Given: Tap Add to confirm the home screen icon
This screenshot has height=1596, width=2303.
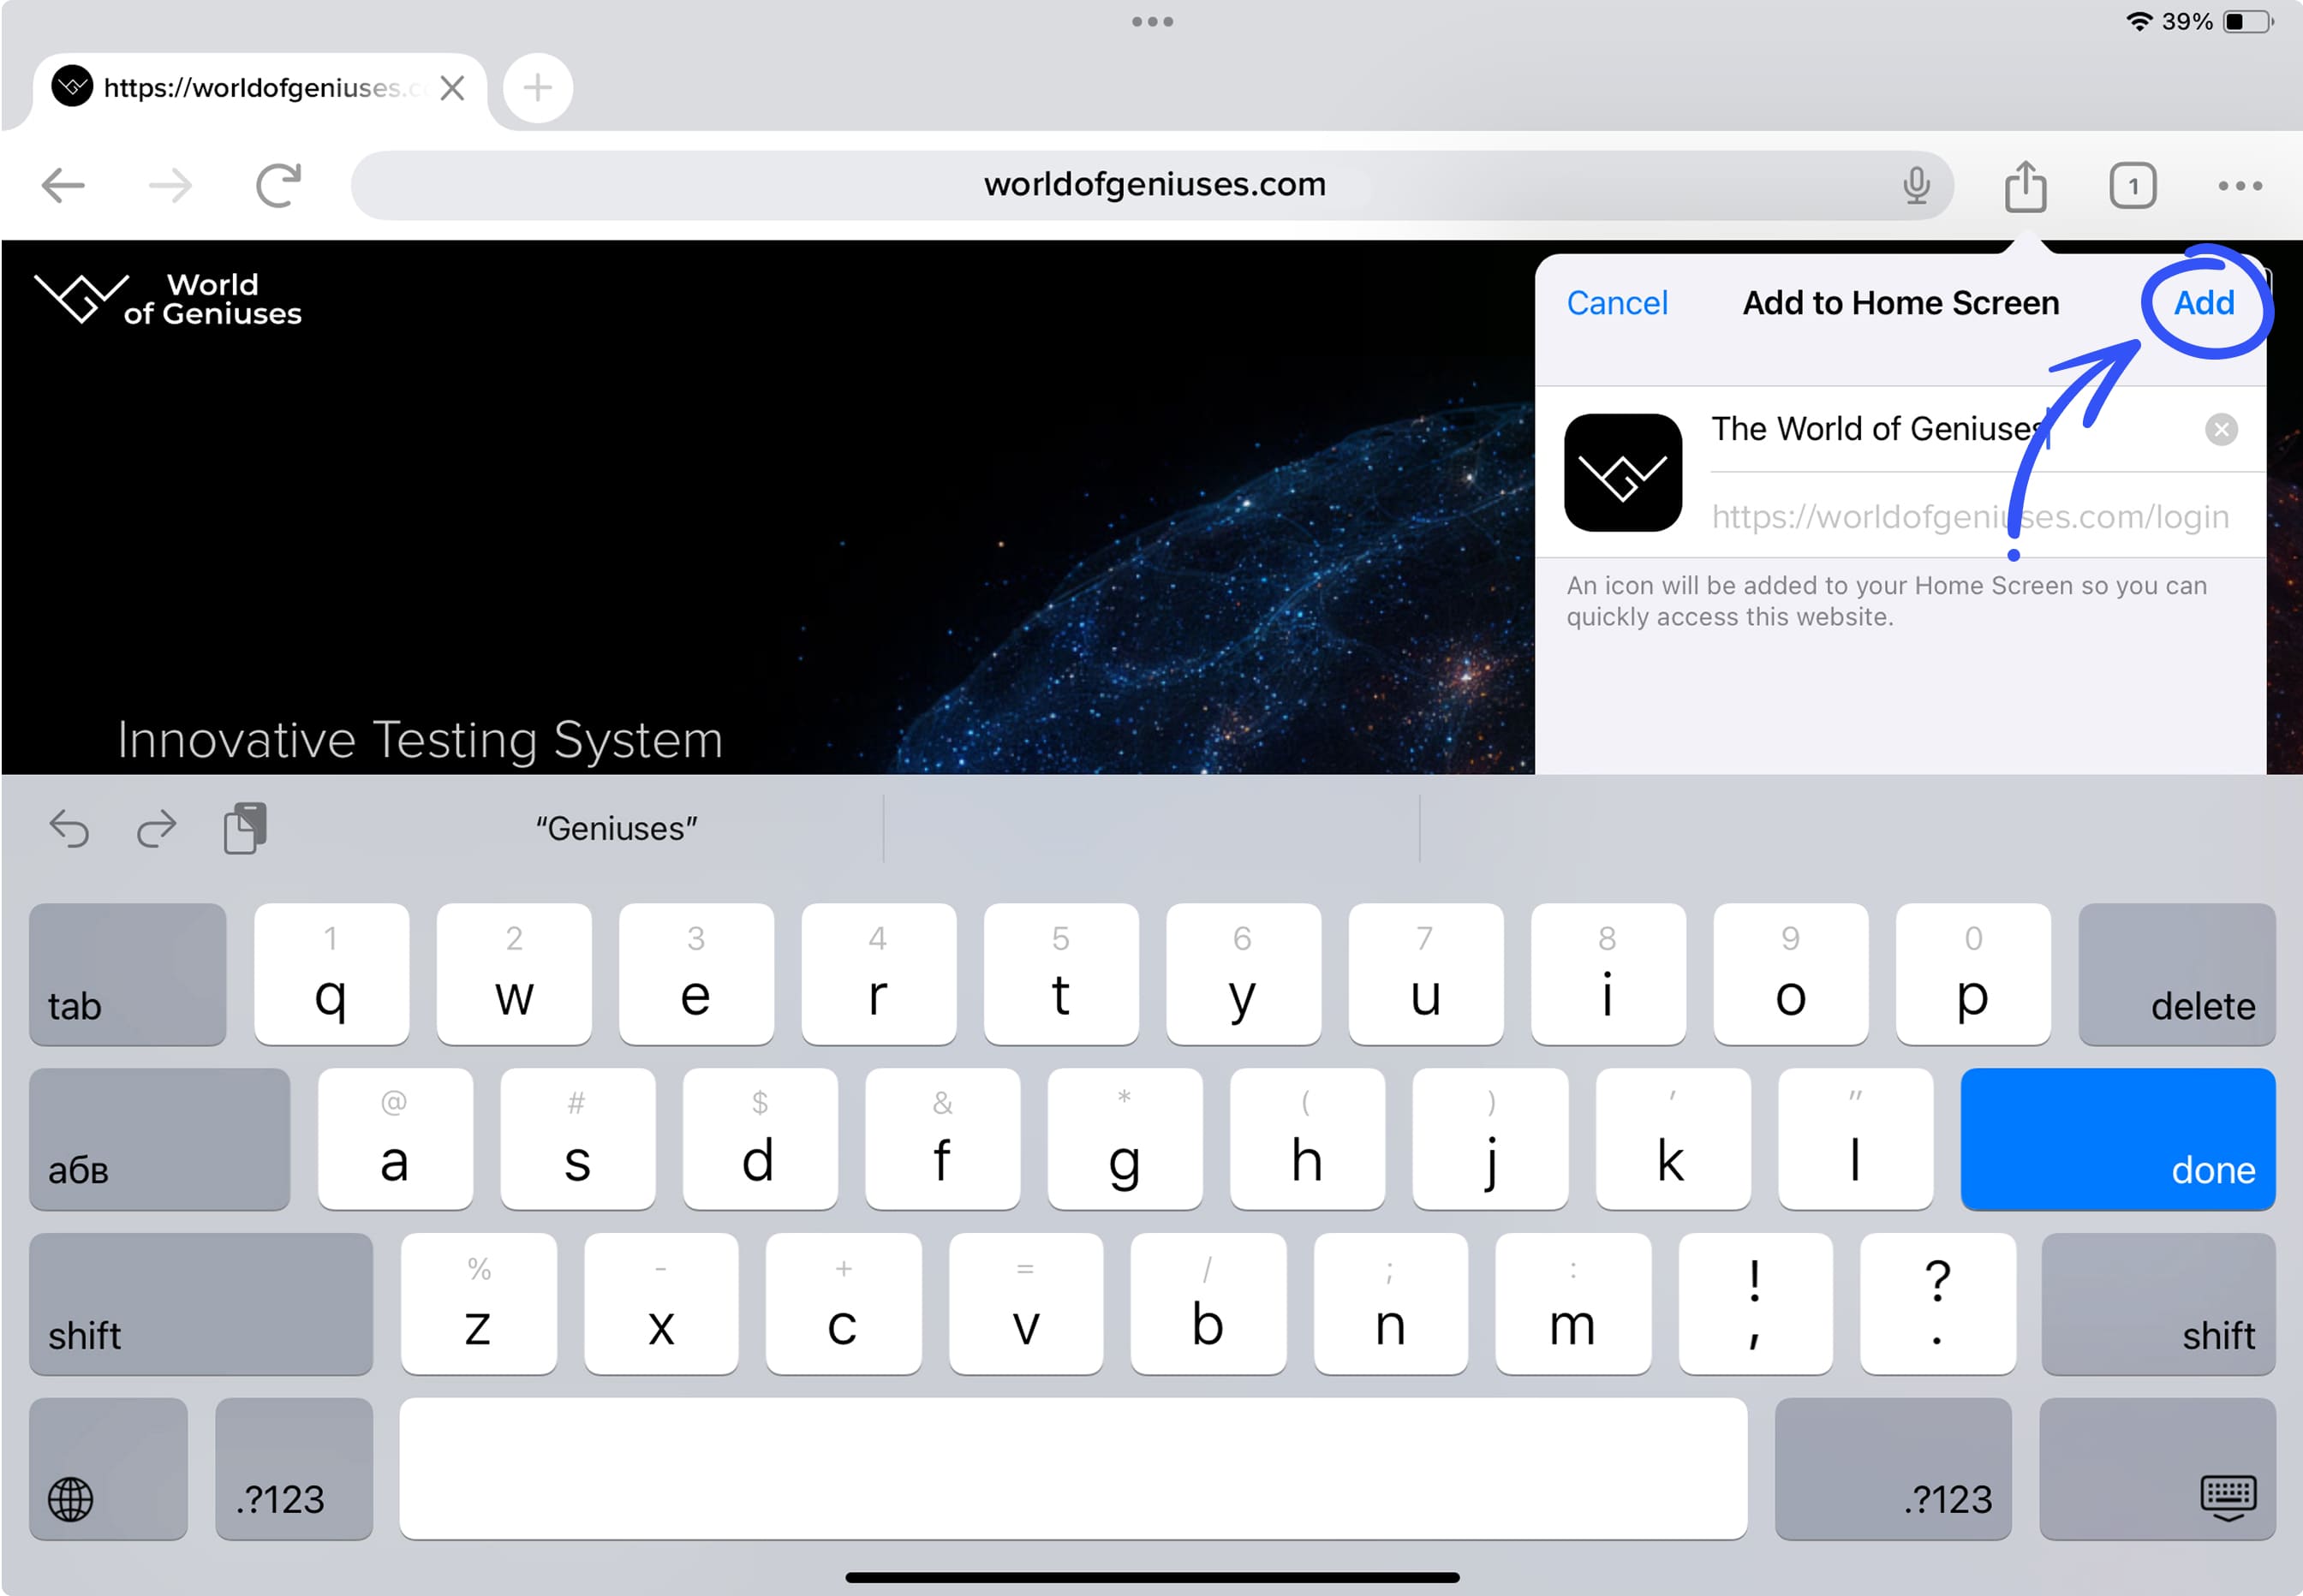Looking at the screenshot, I should (2203, 303).
